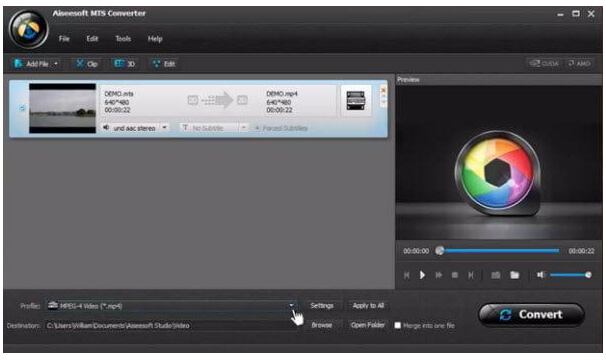The height and width of the screenshot is (361, 606).
Task: Click the Aiseesoft app logo
Action: (29, 29)
